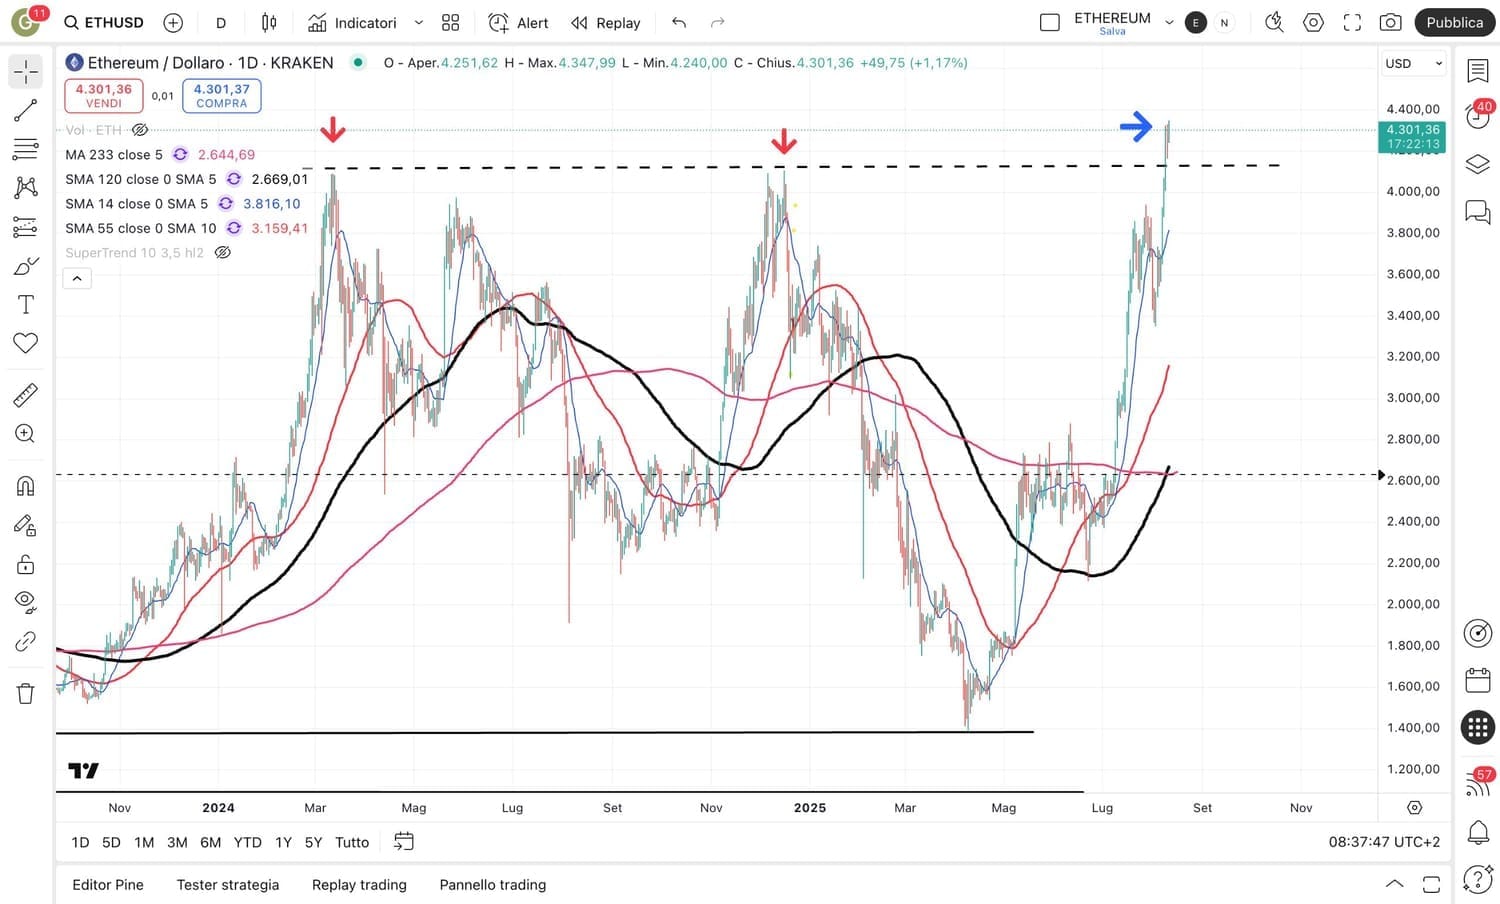The height and width of the screenshot is (904, 1500).
Task: Select the brush drawing tool
Action: [26, 266]
